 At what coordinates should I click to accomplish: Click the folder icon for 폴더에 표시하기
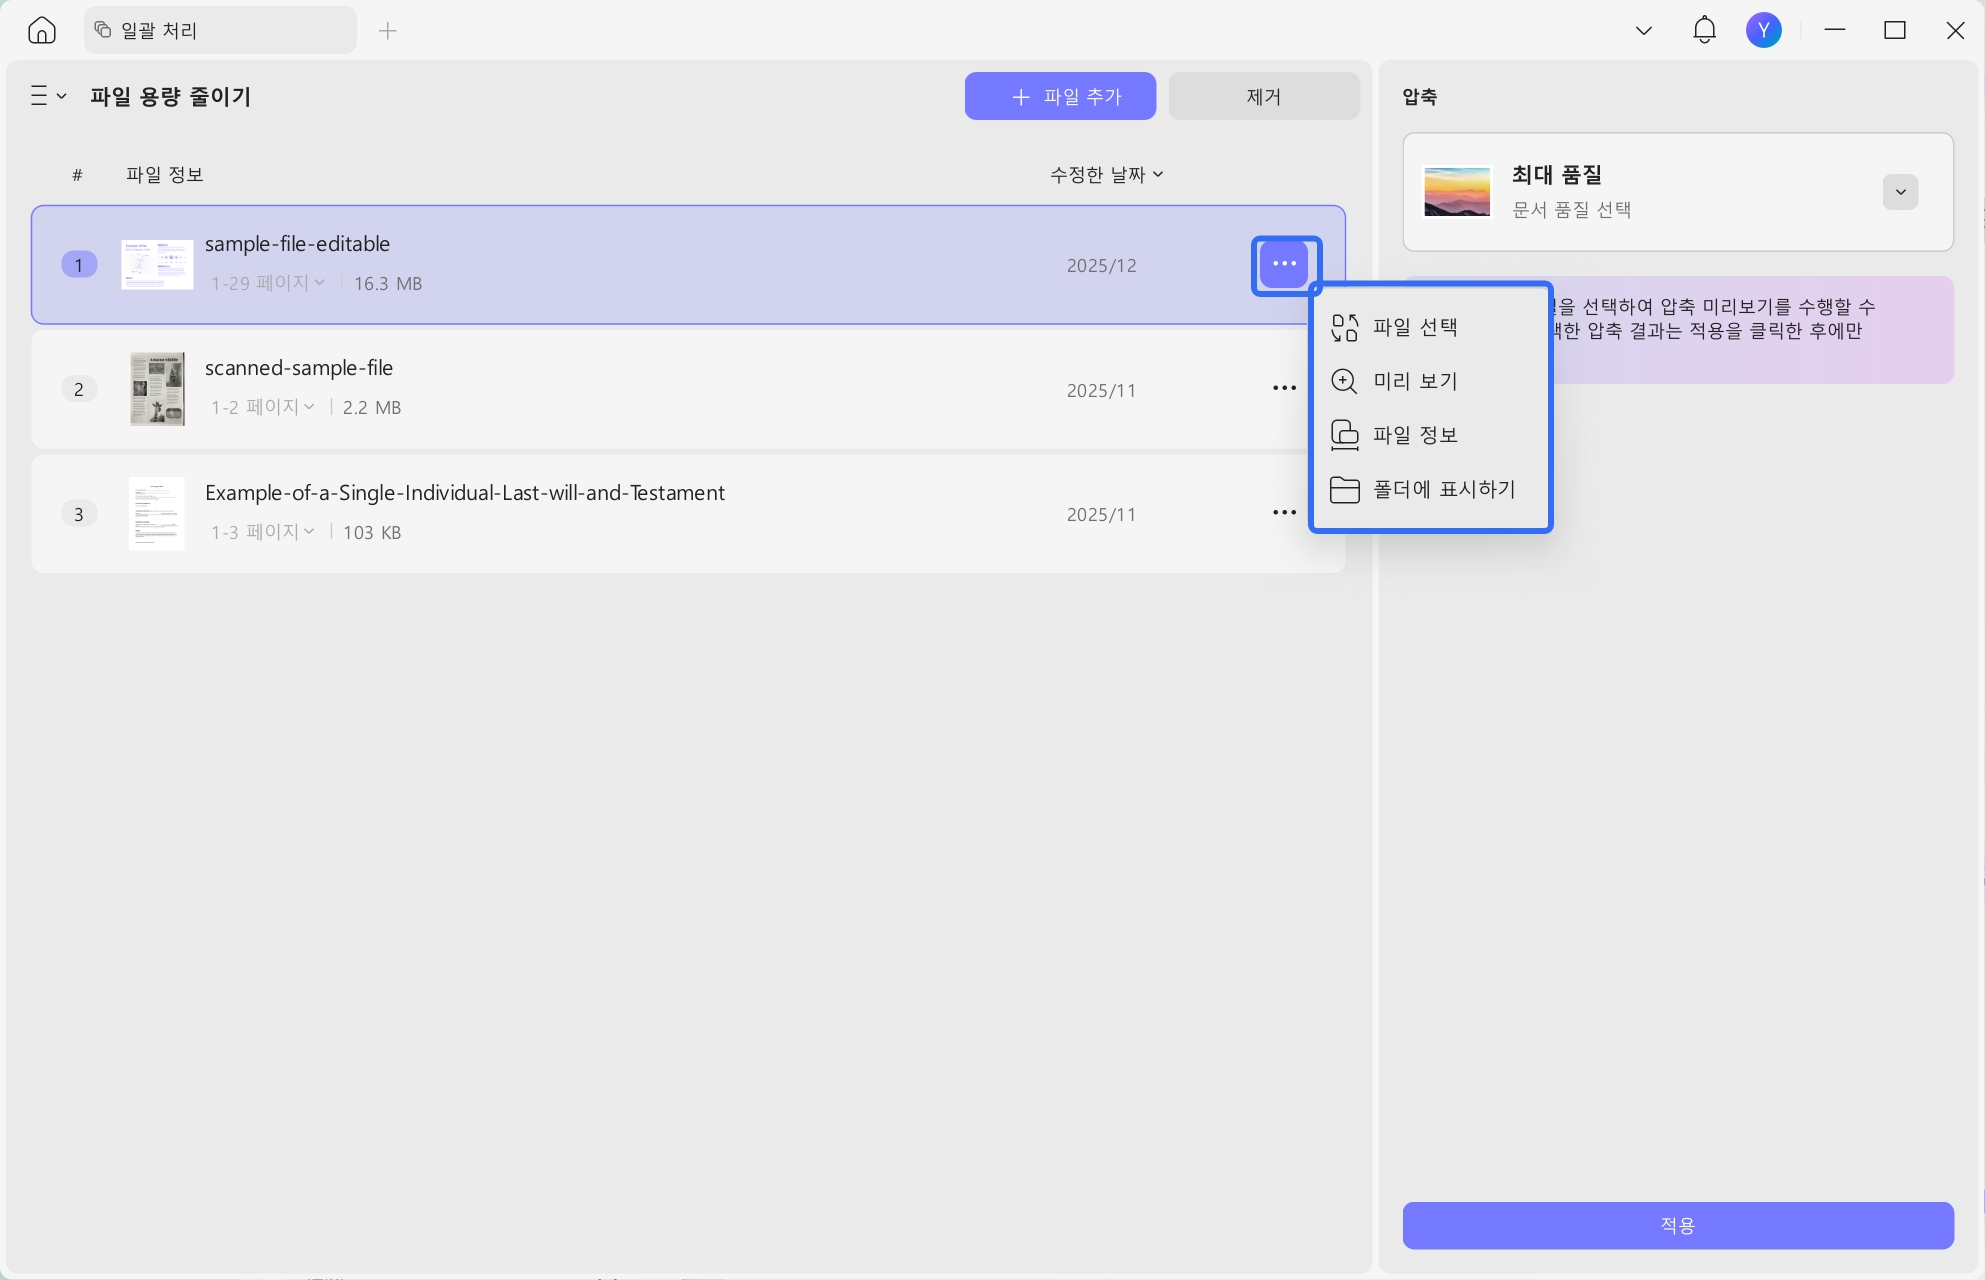(1345, 490)
